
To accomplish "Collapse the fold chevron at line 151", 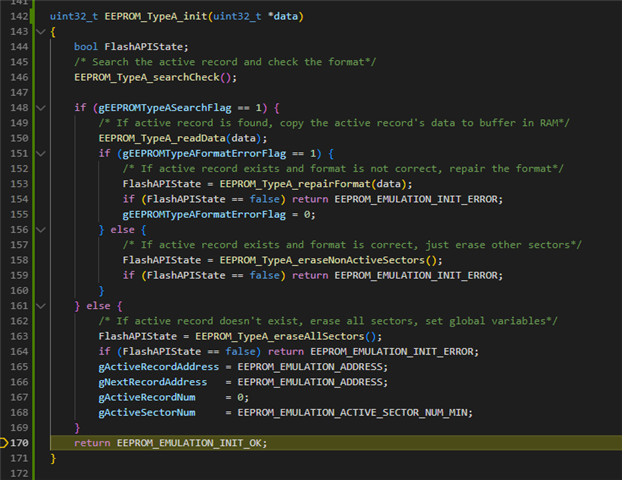I will point(41,154).
